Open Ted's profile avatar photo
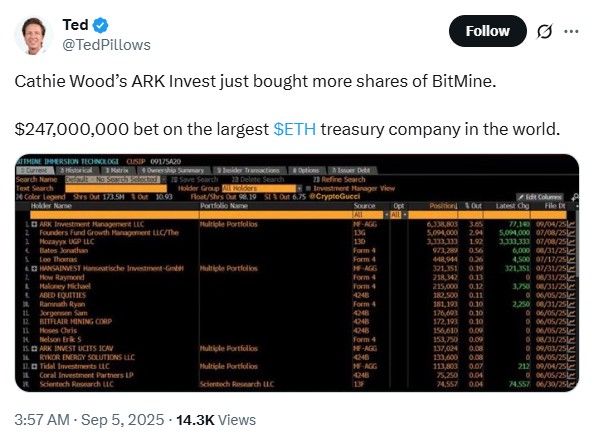This screenshot has width=593, height=434. point(33,36)
